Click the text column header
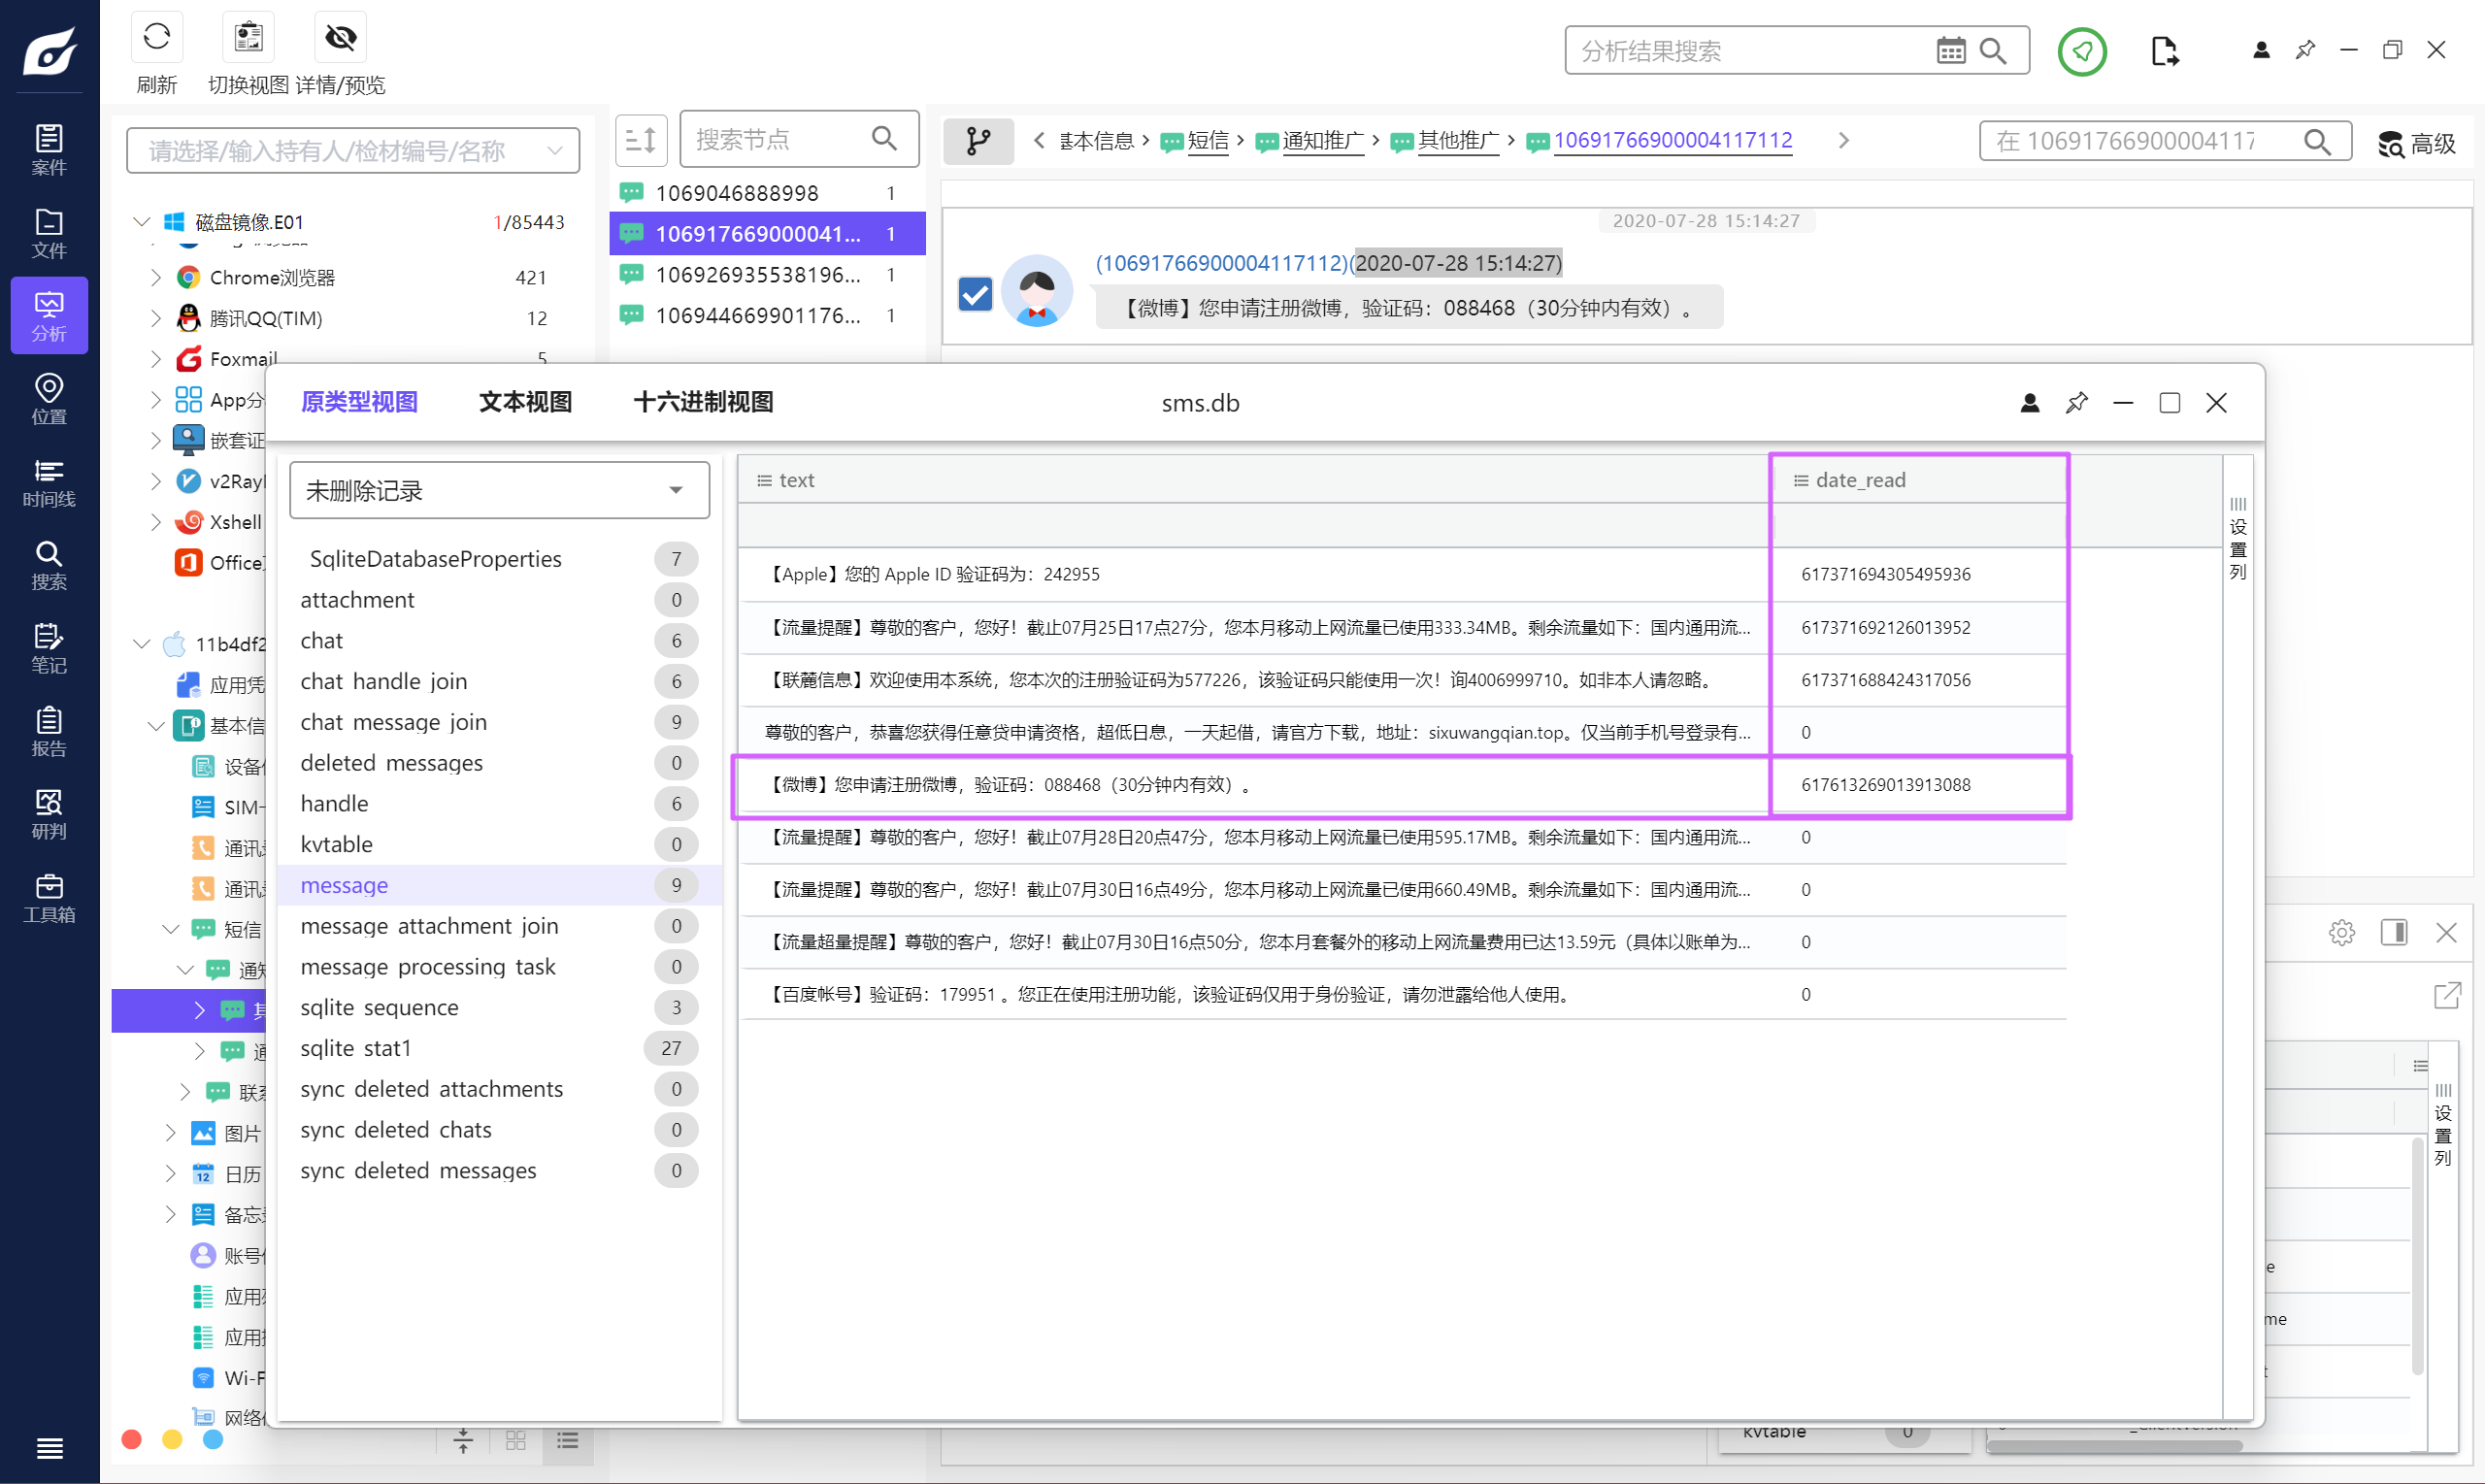Image resolution: width=2485 pixels, height=1484 pixels. point(1253,480)
